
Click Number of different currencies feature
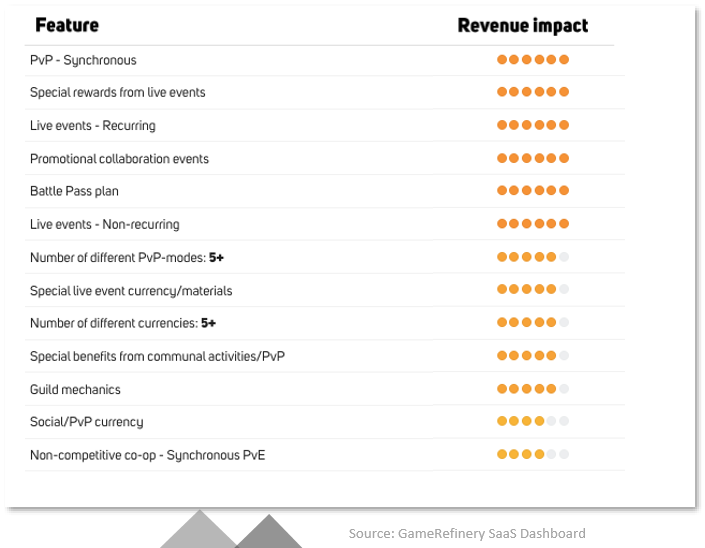[x=122, y=323]
